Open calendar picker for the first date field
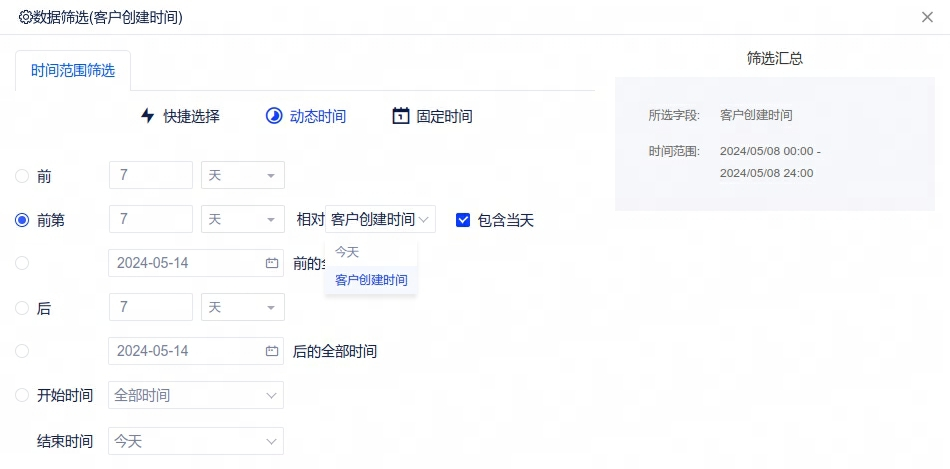950x469 pixels. [x=271, y=263]
